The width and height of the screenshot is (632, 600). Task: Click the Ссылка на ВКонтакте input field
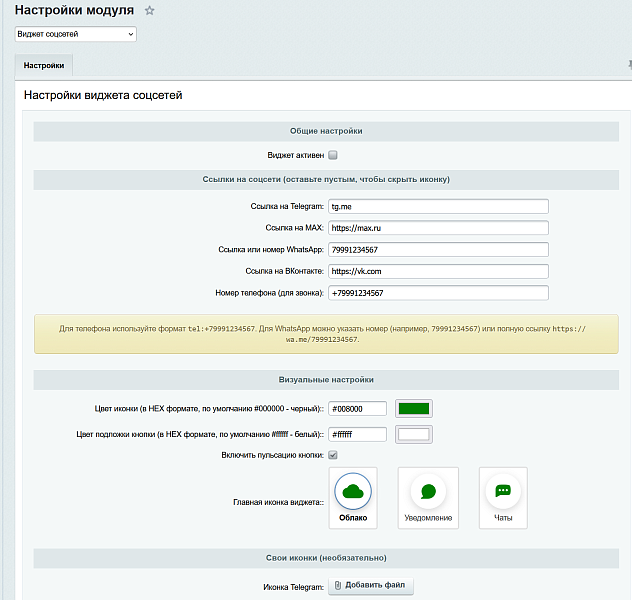438,271
